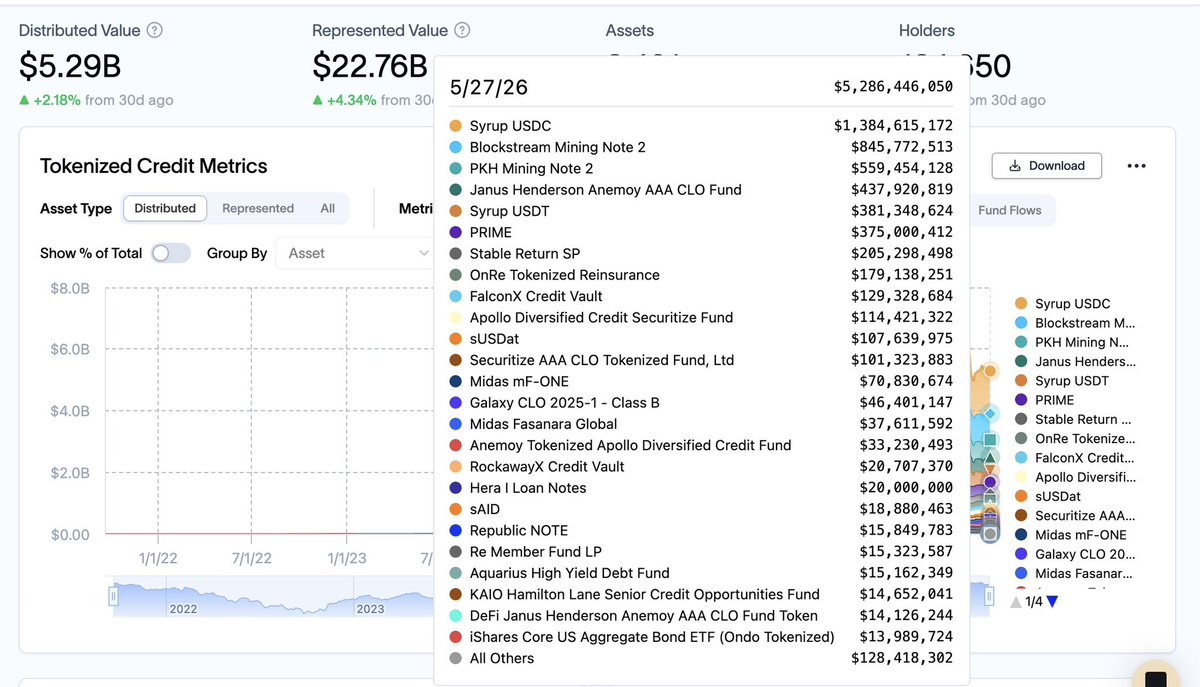Click the sUSDat legend color dot
The height and width of the screenshot is (687, 1200).
pyautogui.click(x=1021, y=496)
